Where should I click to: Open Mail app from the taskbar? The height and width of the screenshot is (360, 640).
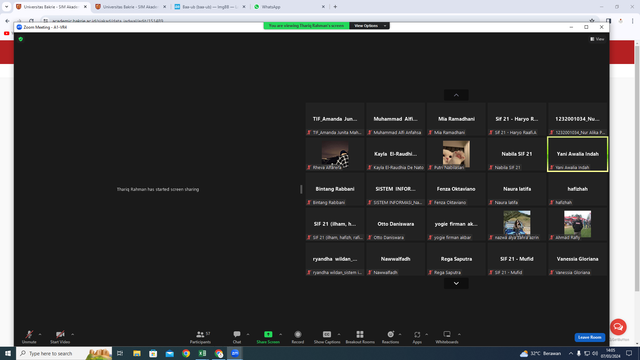[x=169, y=353]
